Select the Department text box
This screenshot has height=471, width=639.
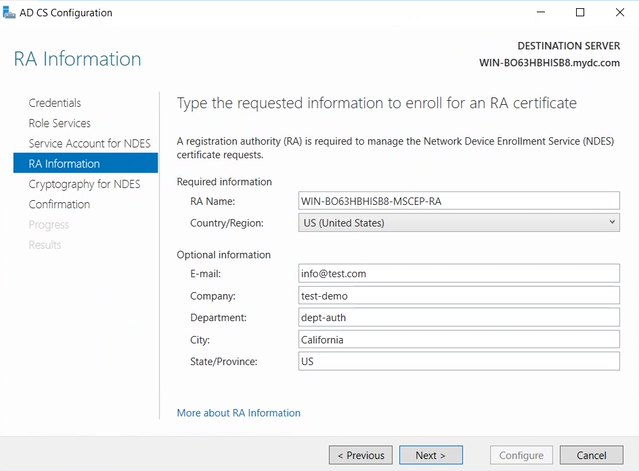459,317
